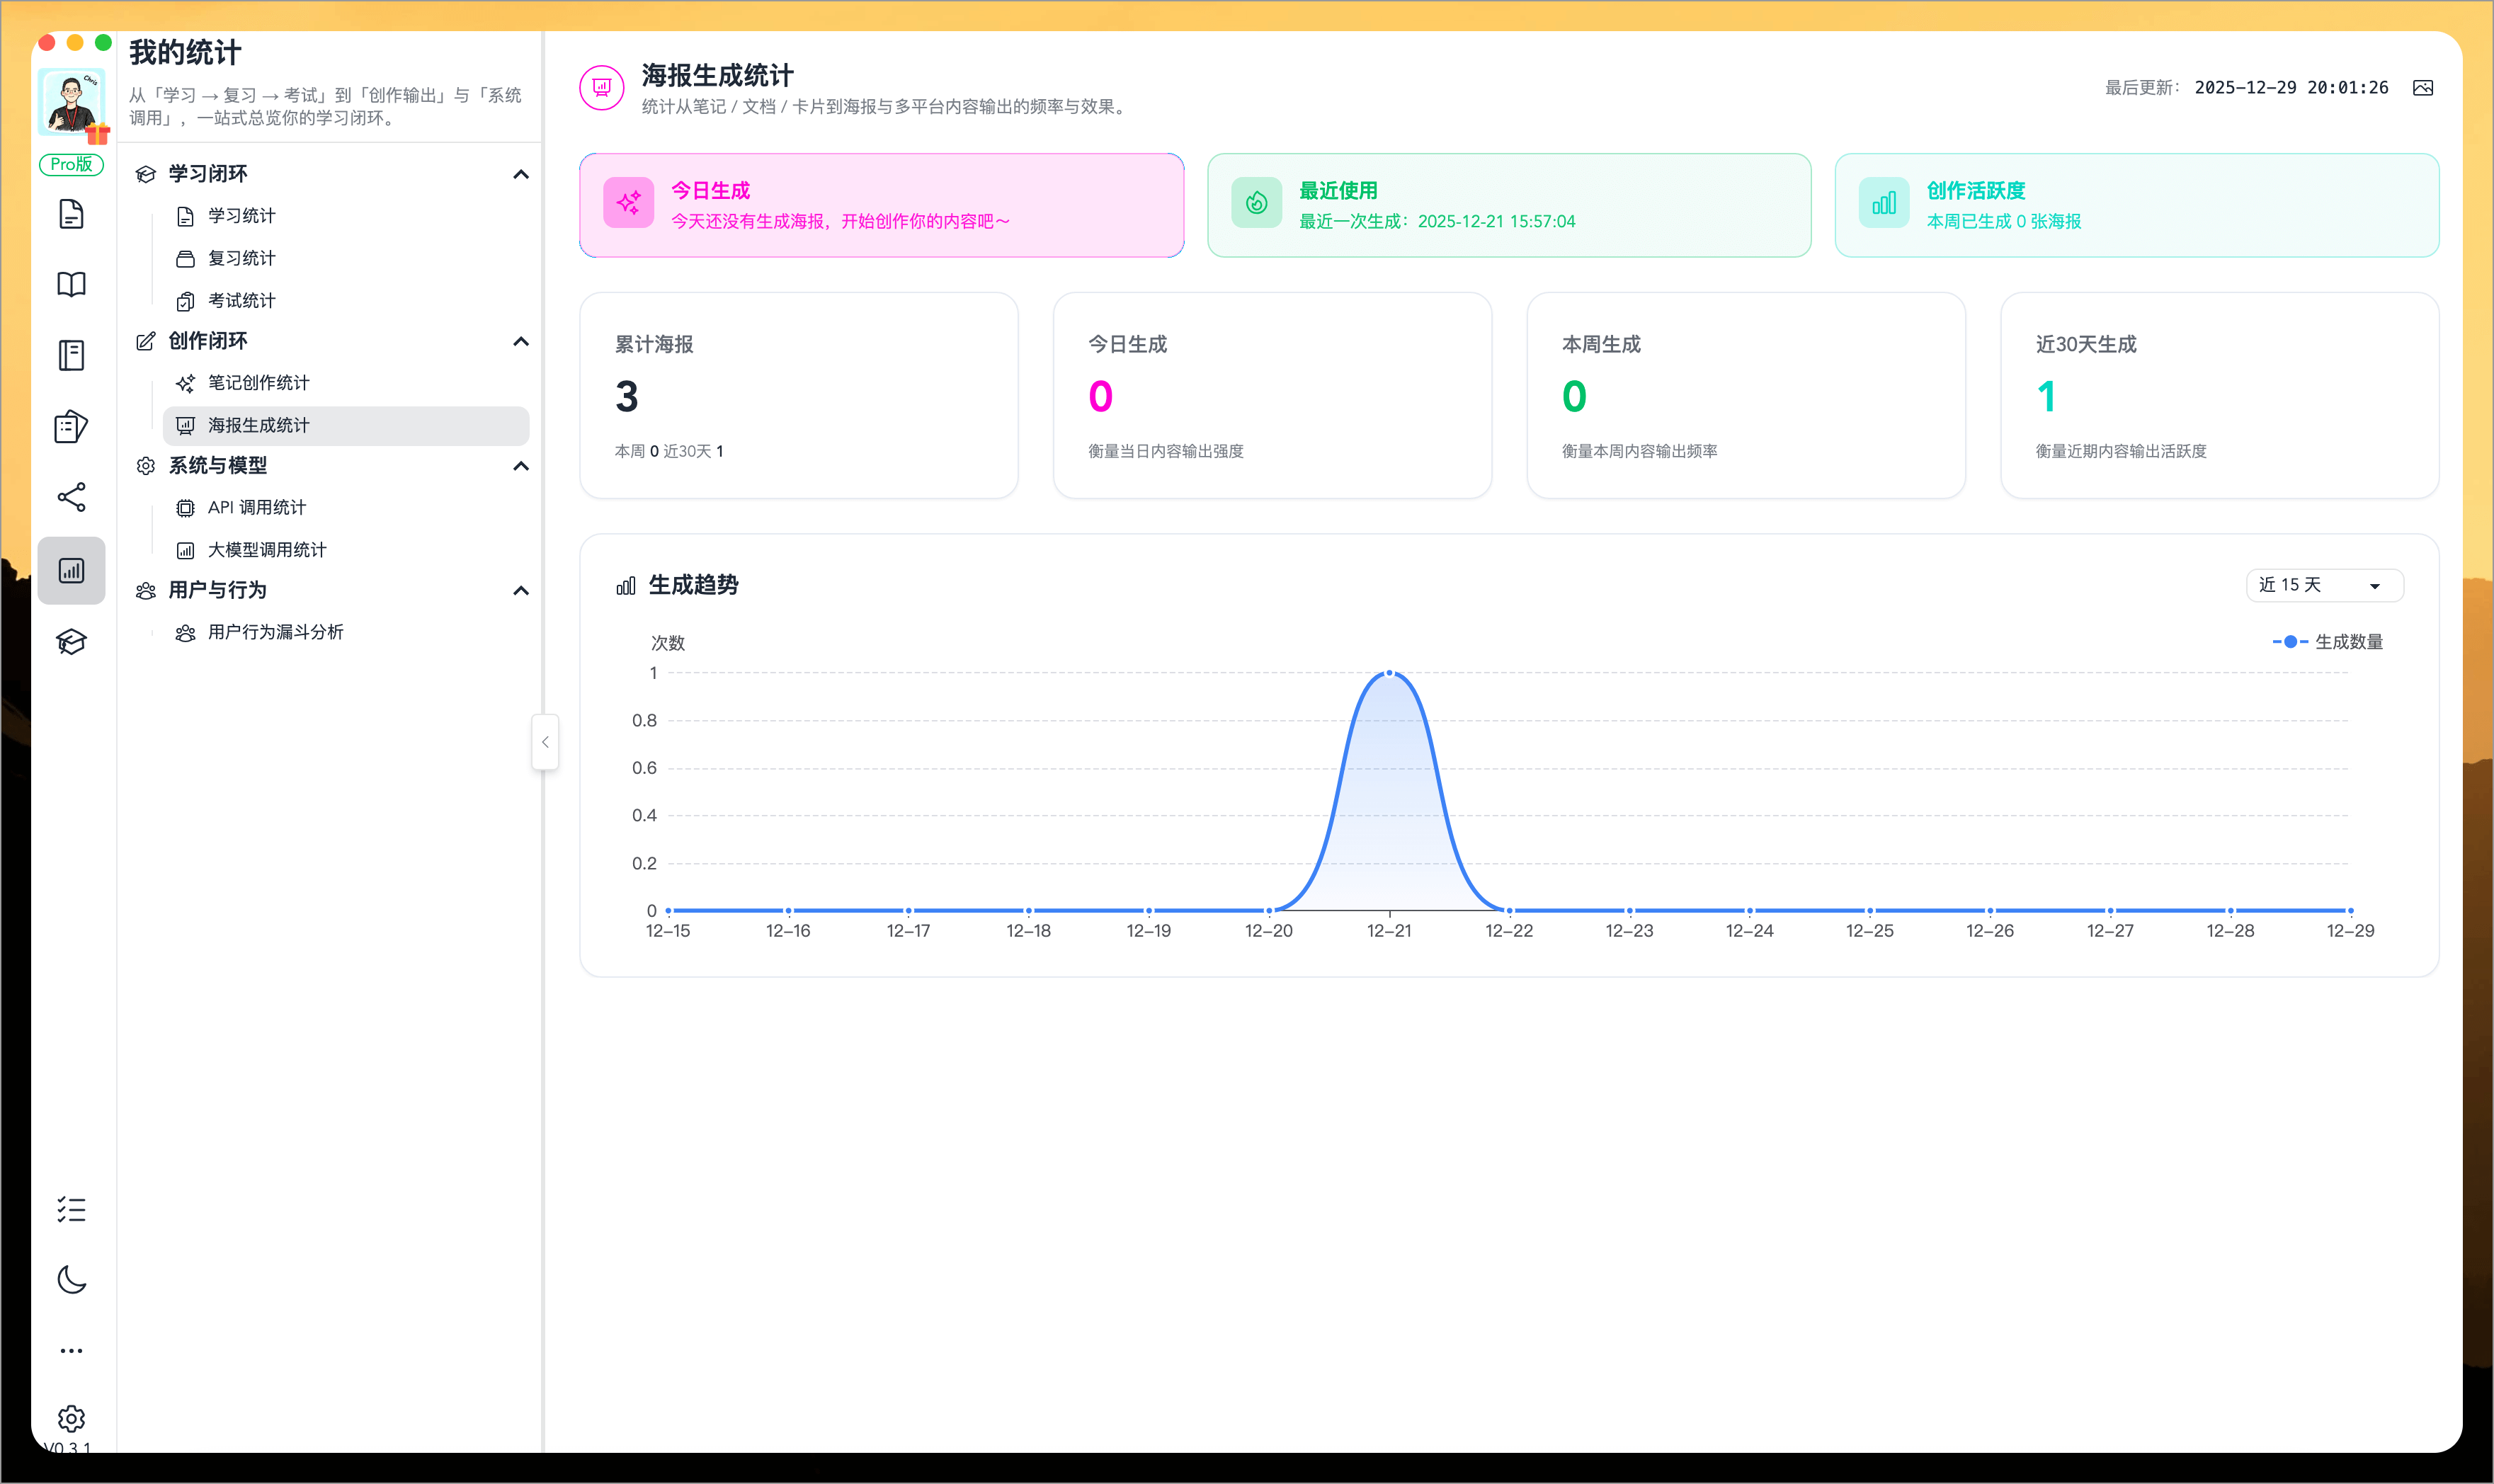This screenshot has width=2494, height=1484.
Task: Open settings gear at sidebar bottom
Action: pos(71,1418)
